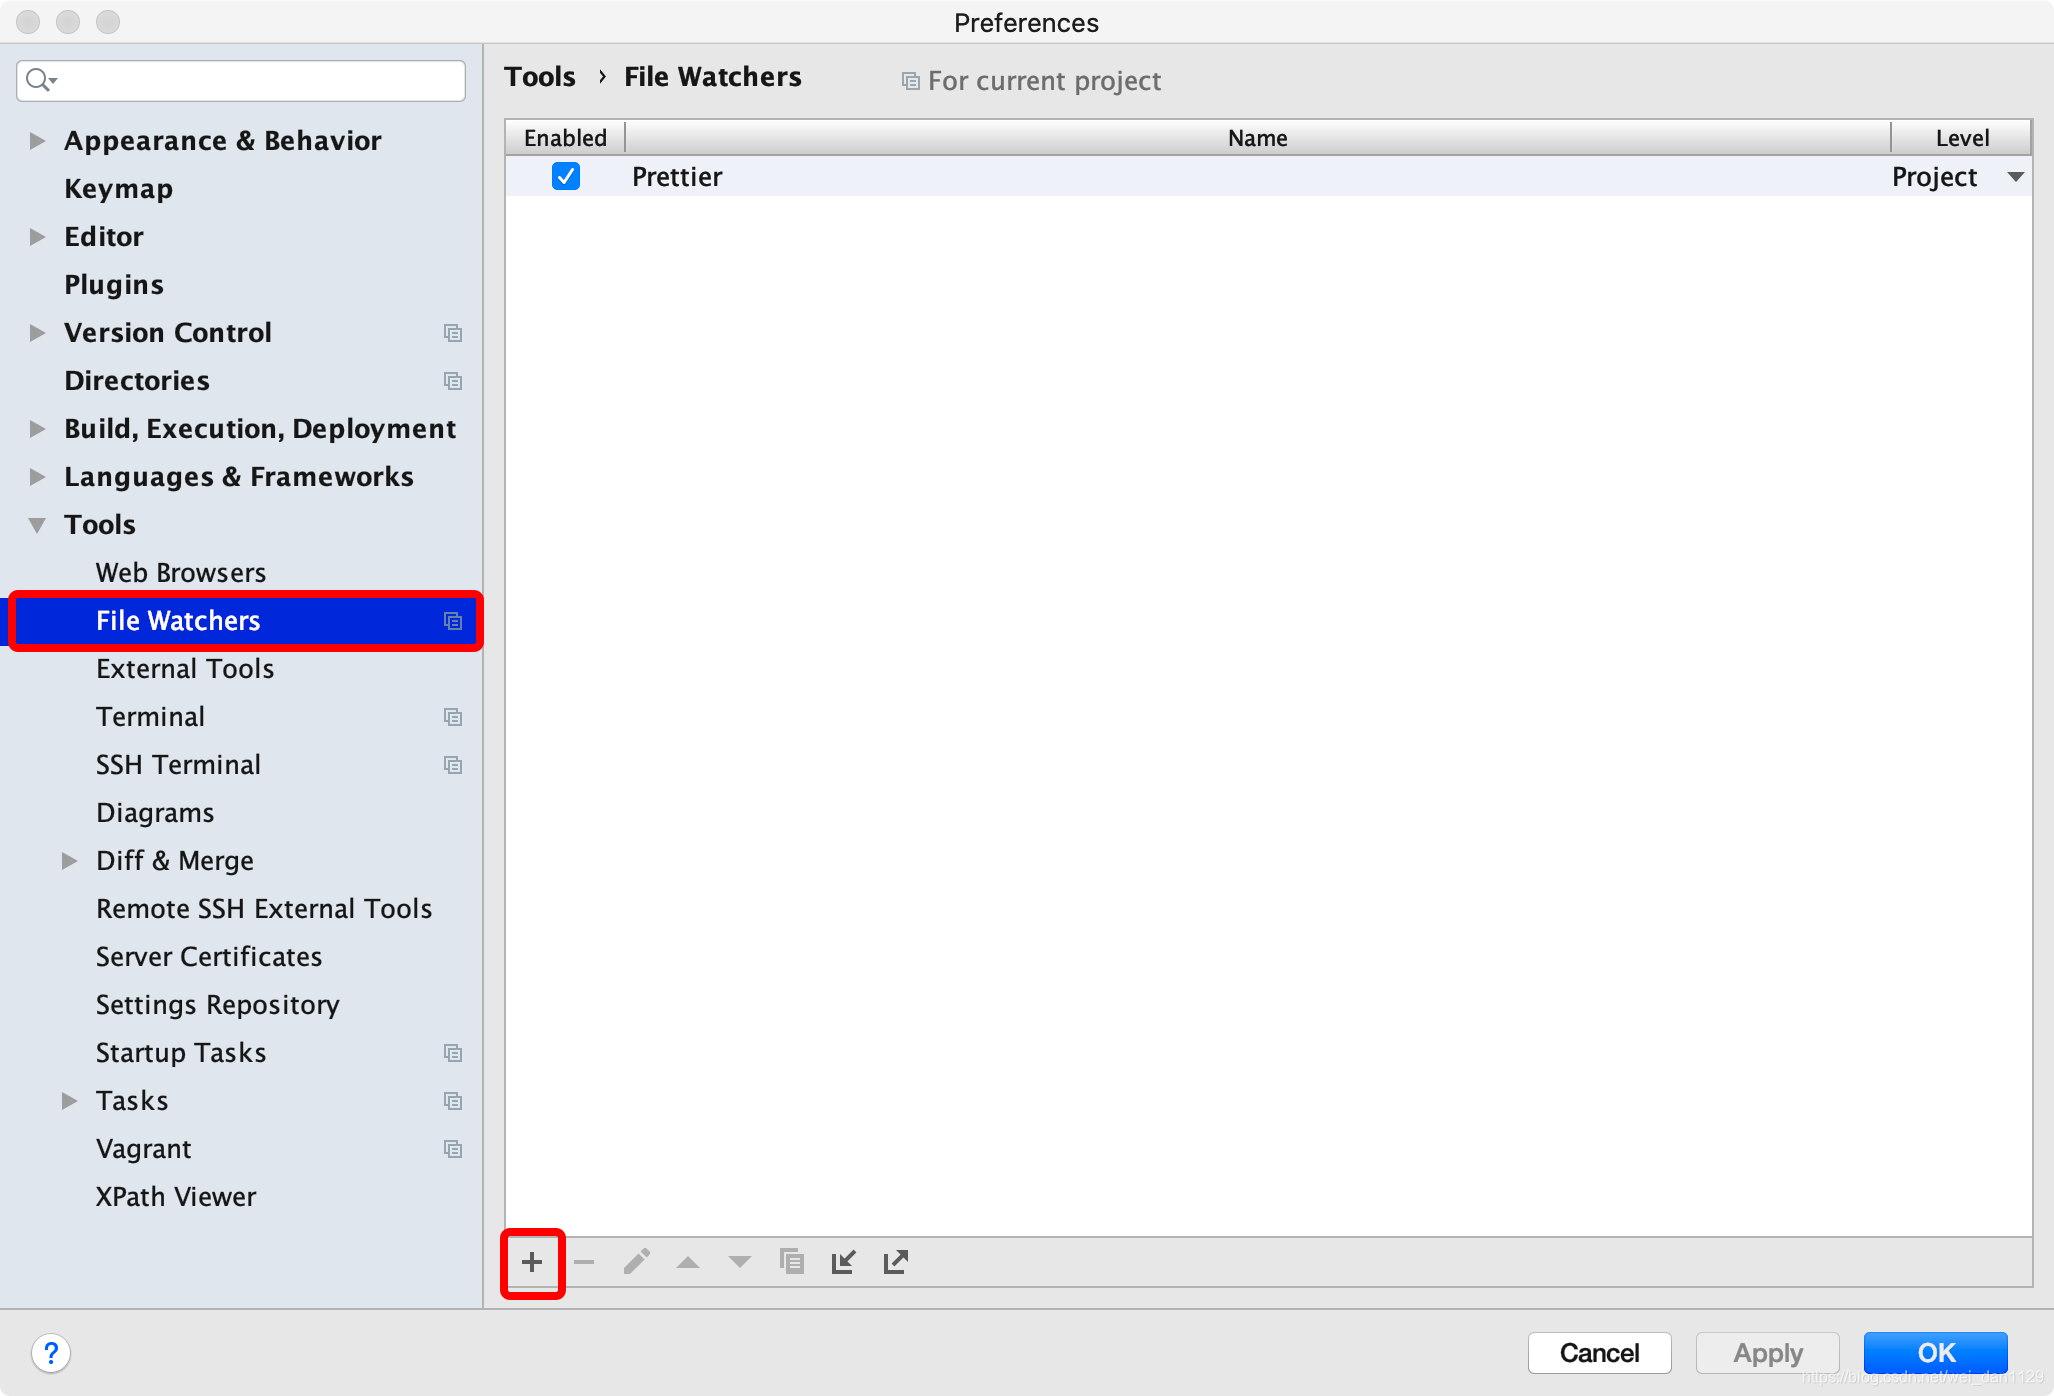The width and height of the screenshot is (2054, 1396).
Task: Click the Remove watcher minus icon
Action: tap(584, 1262)
